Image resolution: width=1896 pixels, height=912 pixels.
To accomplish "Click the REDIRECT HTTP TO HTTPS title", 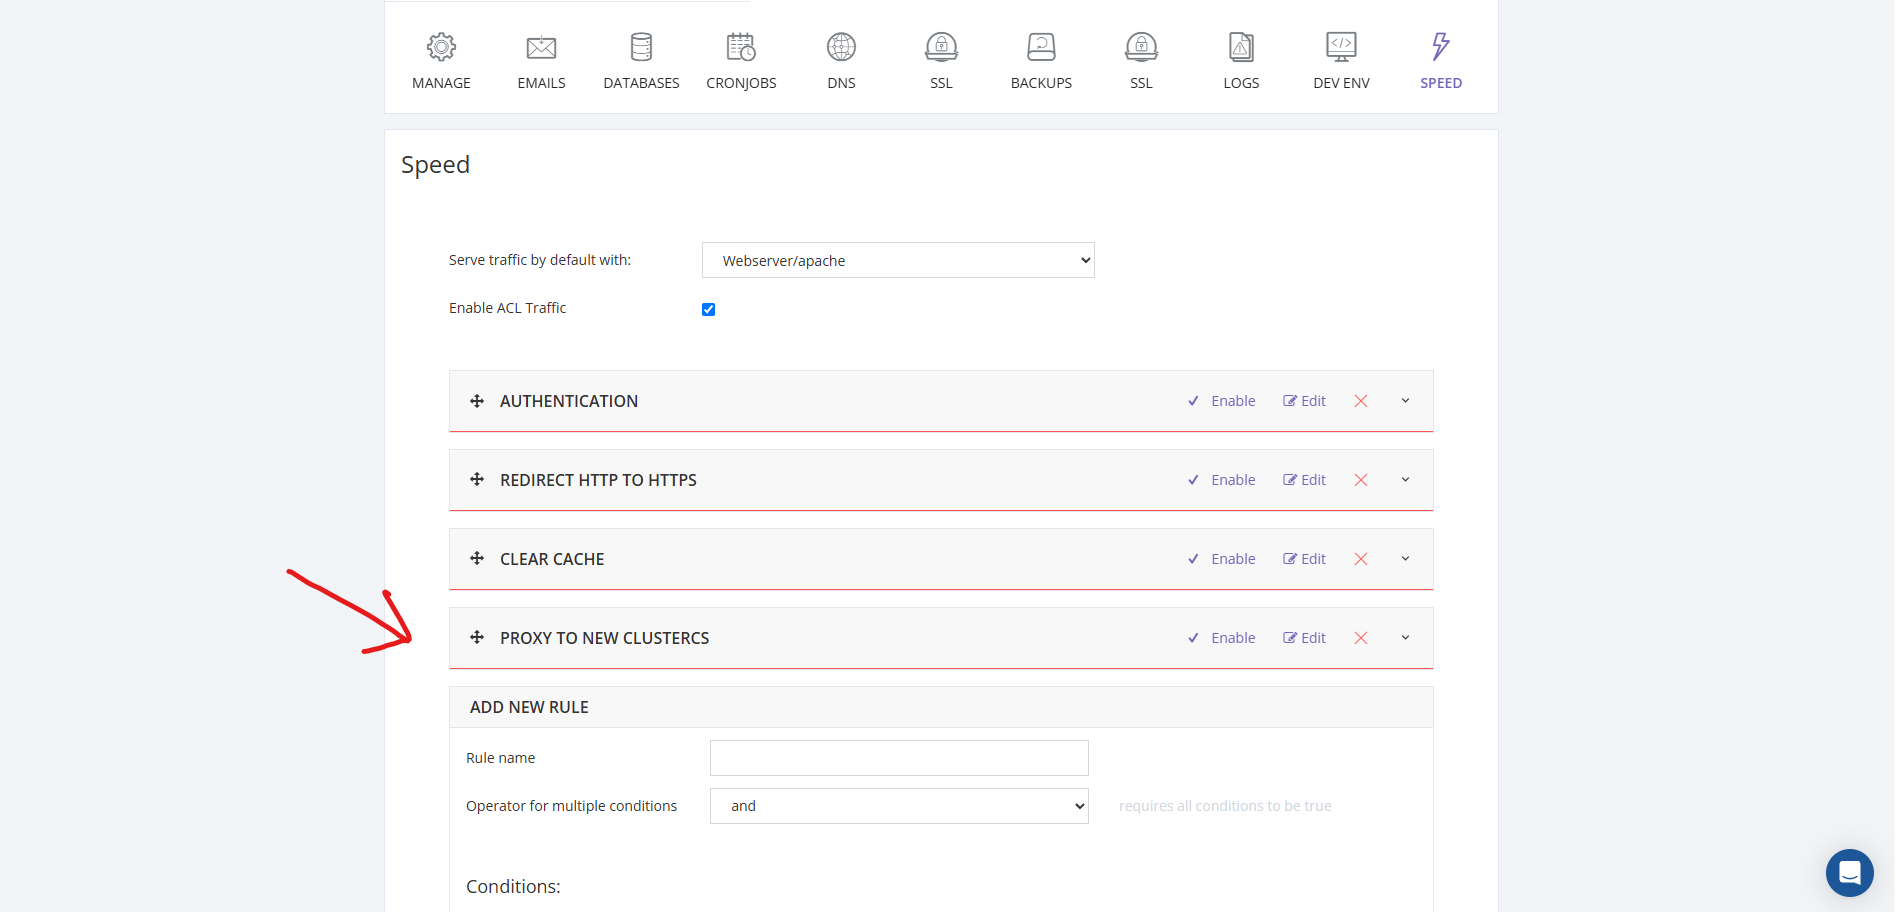I will [x=598, y=480].
